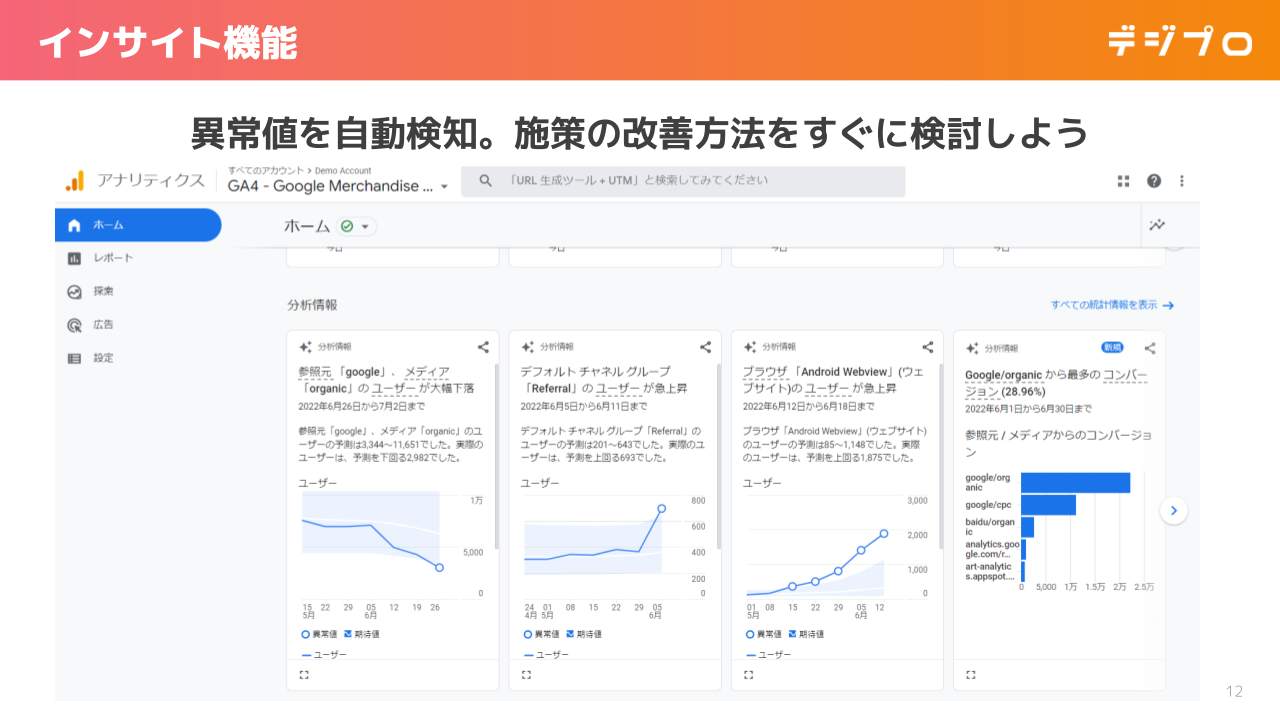1280x720 pixels.
Task: Open the help question mark icon
Action: [1154, 181]
